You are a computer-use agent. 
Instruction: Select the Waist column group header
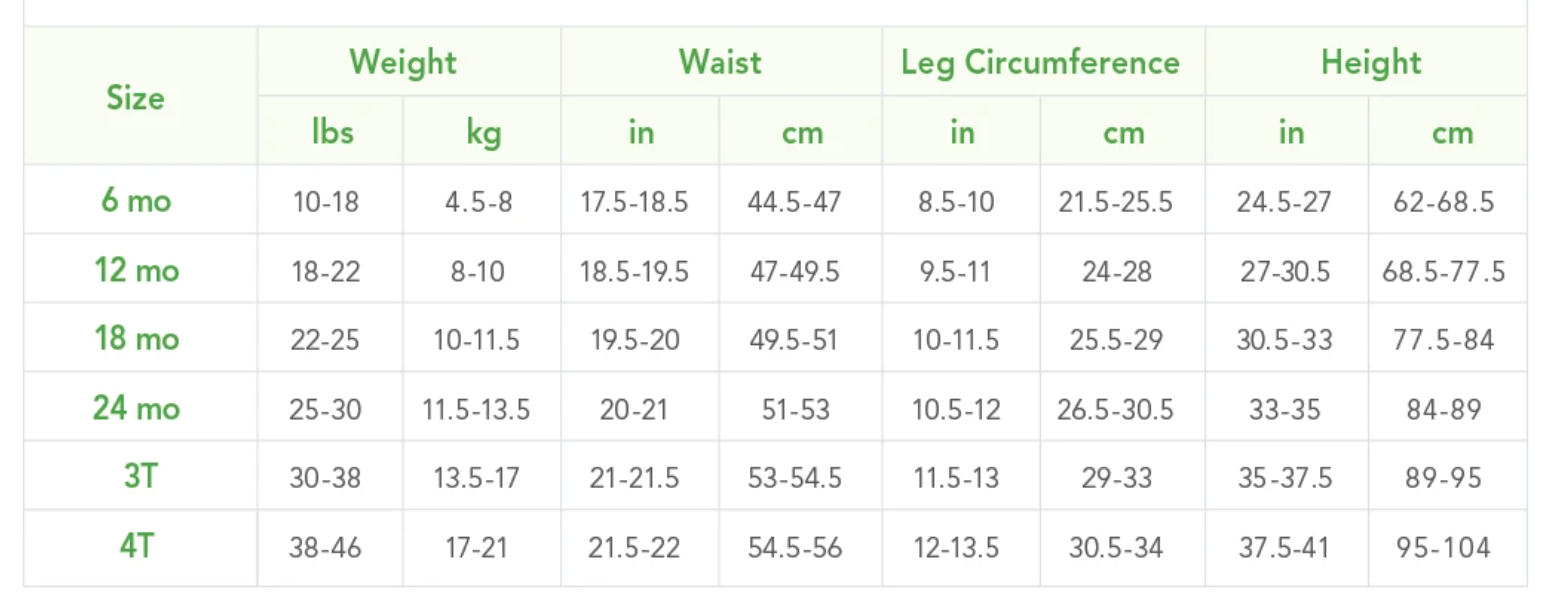pos(720,62)
